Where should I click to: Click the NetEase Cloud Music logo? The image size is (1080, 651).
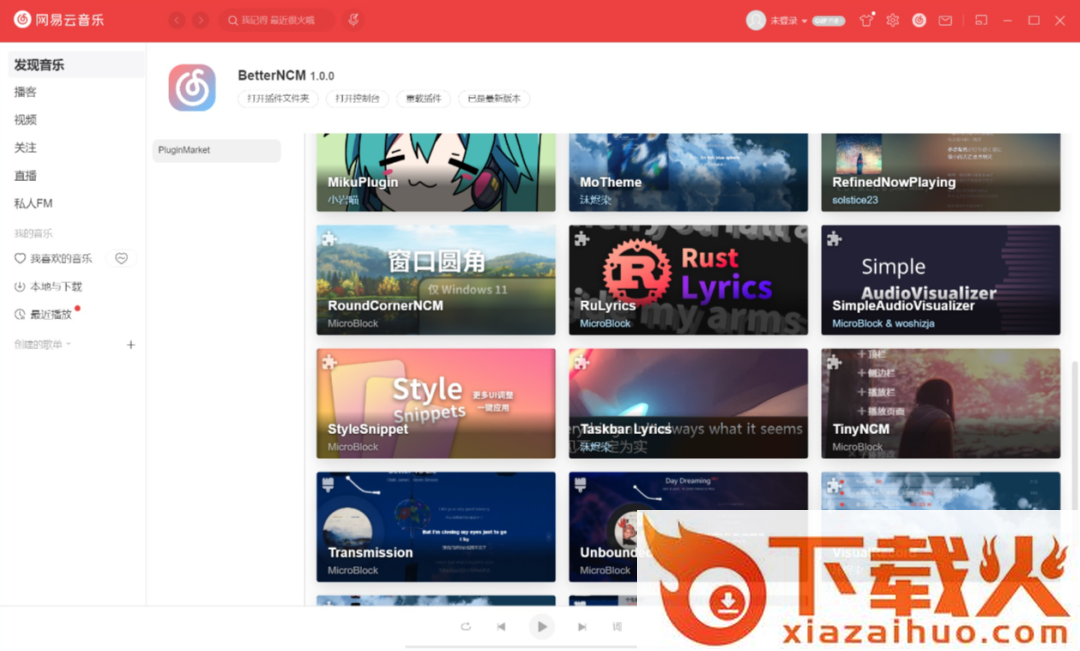coord(59,20)
